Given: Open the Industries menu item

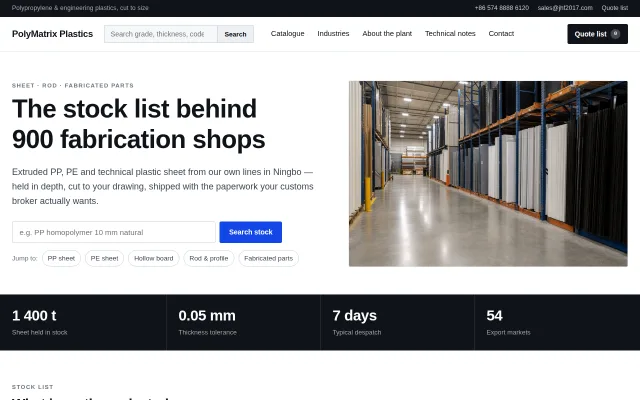Looking at the screenshot, I should (333, 33).
